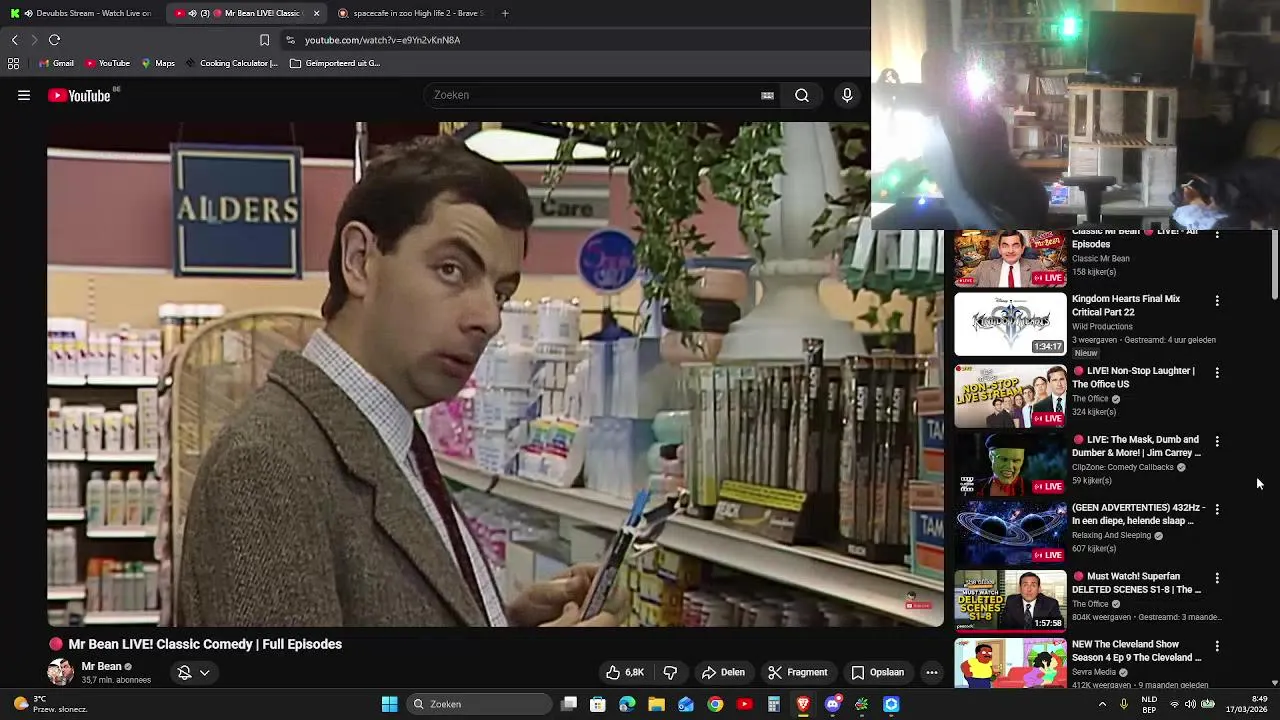The image size is (1280, 720).
Task: Open Gmail bookmark
Action: 56,63
